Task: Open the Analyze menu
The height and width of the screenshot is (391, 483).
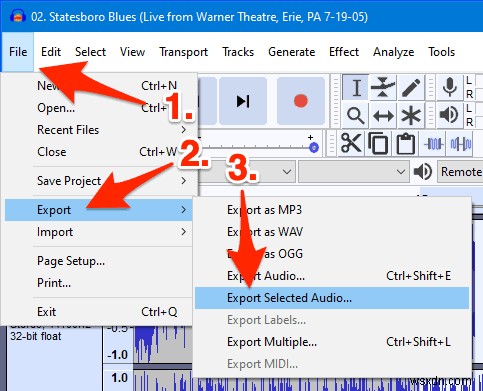Action: point(393,52)
